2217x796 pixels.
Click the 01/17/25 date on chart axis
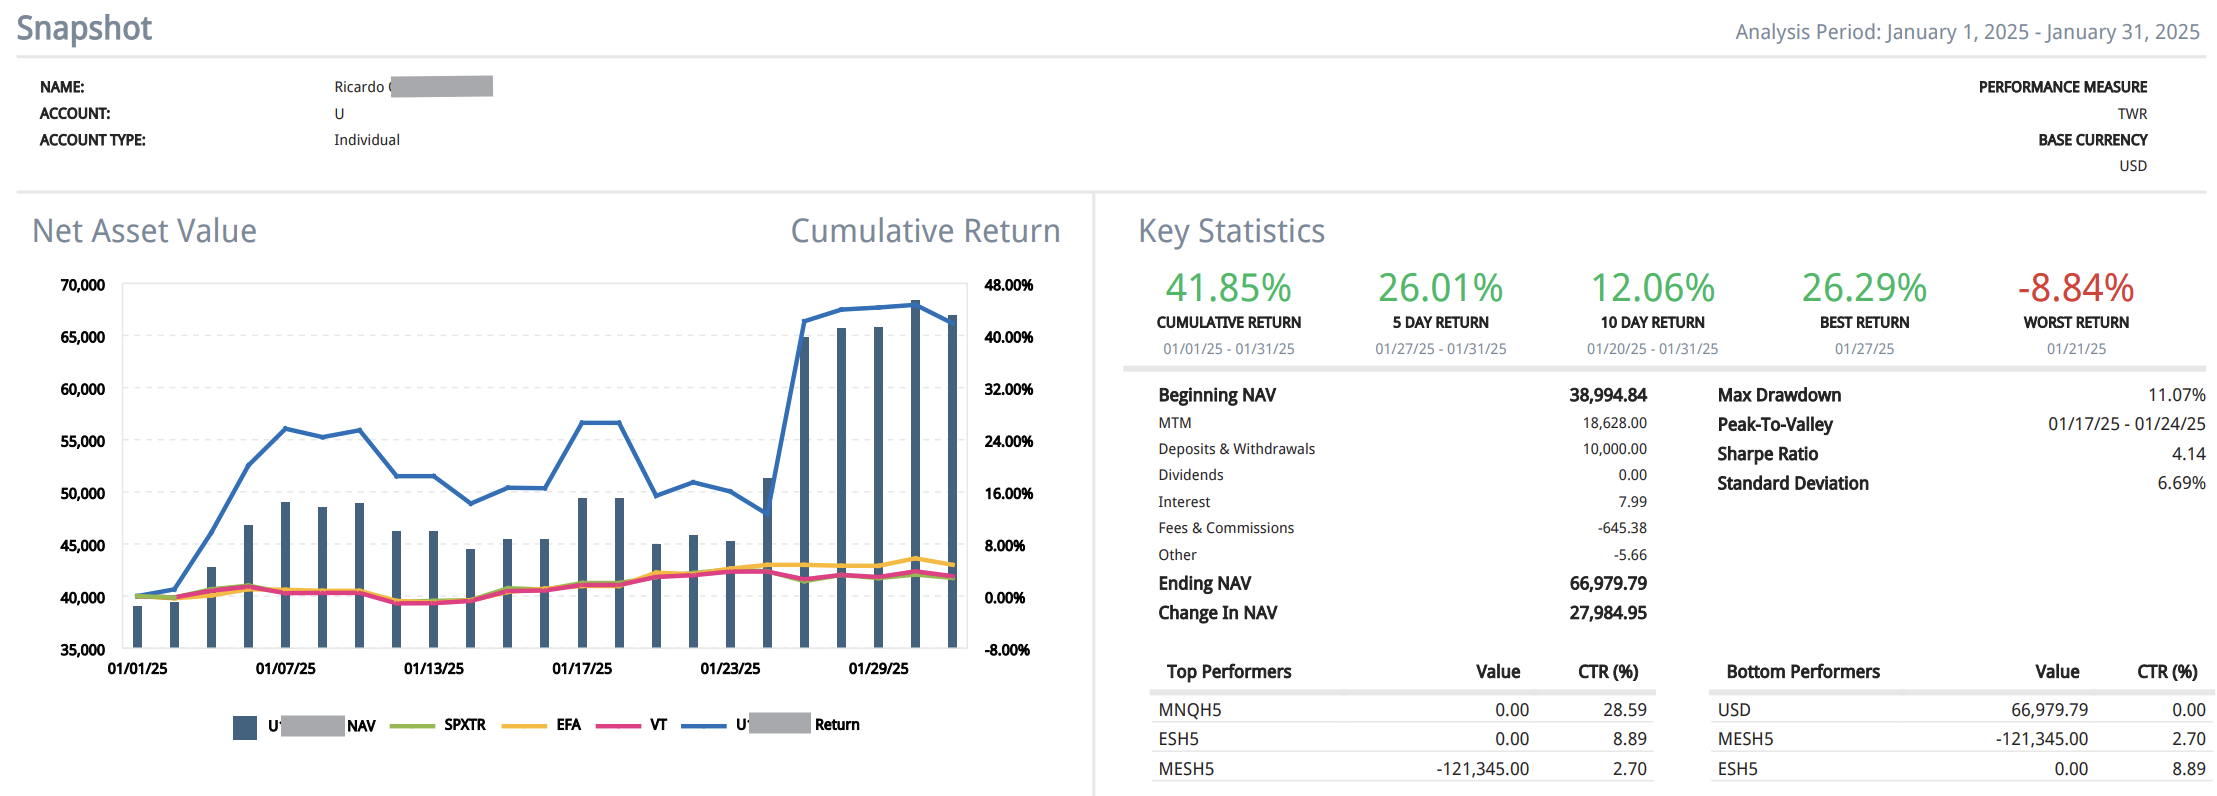[582, 669]
